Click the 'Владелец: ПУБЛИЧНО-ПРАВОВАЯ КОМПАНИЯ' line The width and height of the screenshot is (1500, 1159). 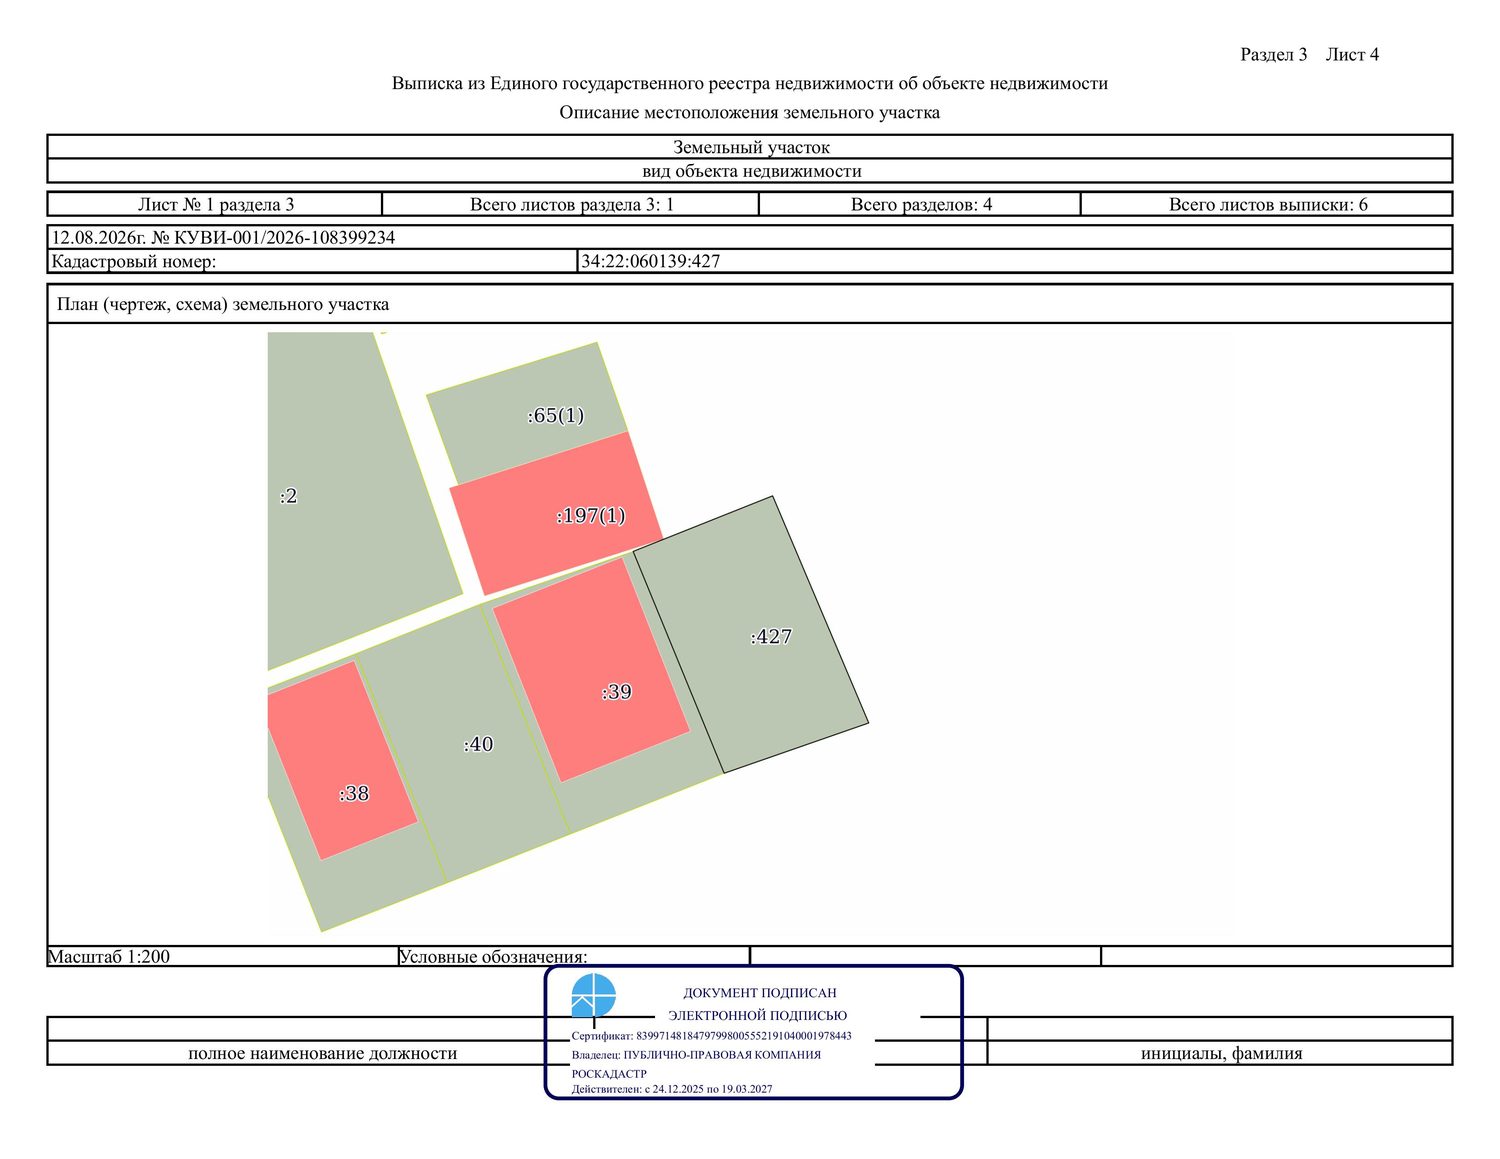pos(697,1055)
